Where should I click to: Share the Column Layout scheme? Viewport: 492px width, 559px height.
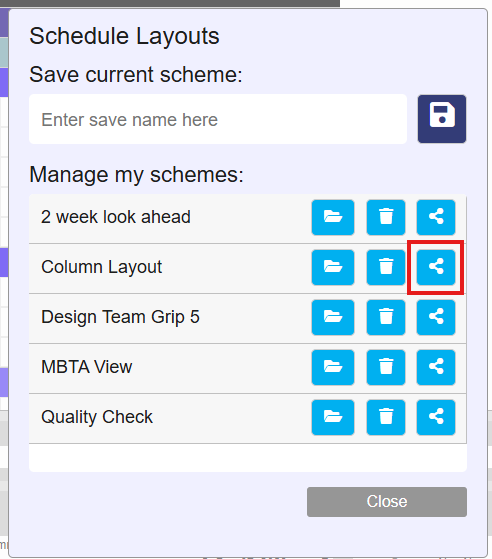click(436, 267)
